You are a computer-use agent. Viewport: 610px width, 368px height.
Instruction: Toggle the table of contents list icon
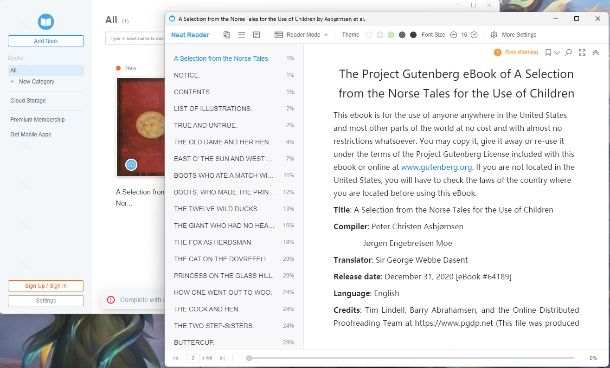(x=242, y=35)
